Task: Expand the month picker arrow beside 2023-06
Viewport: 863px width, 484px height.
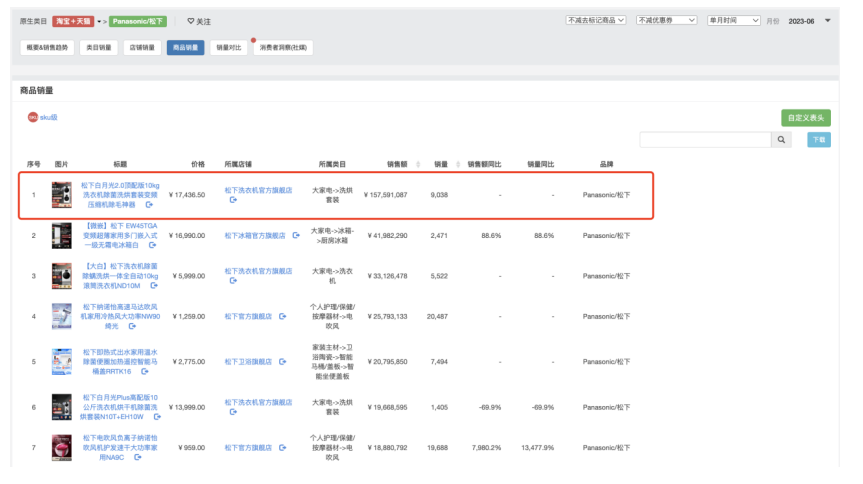Action: point(827,21)
